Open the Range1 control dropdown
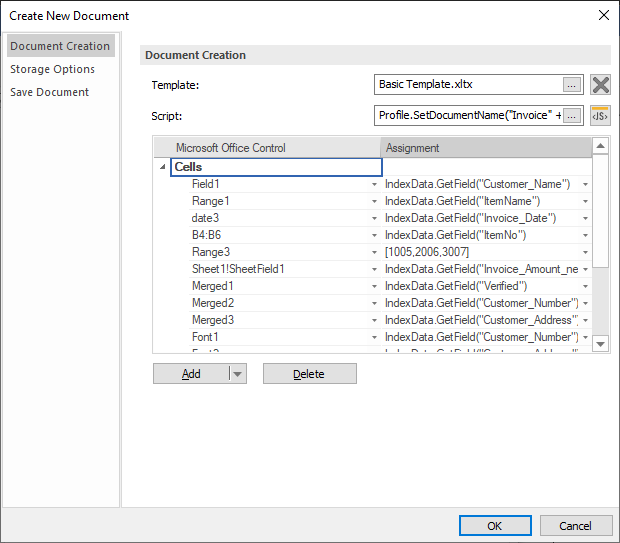Image resolution: width=620 pixels, height=543 pixels. pyautogui.click(x=374, y=201)
